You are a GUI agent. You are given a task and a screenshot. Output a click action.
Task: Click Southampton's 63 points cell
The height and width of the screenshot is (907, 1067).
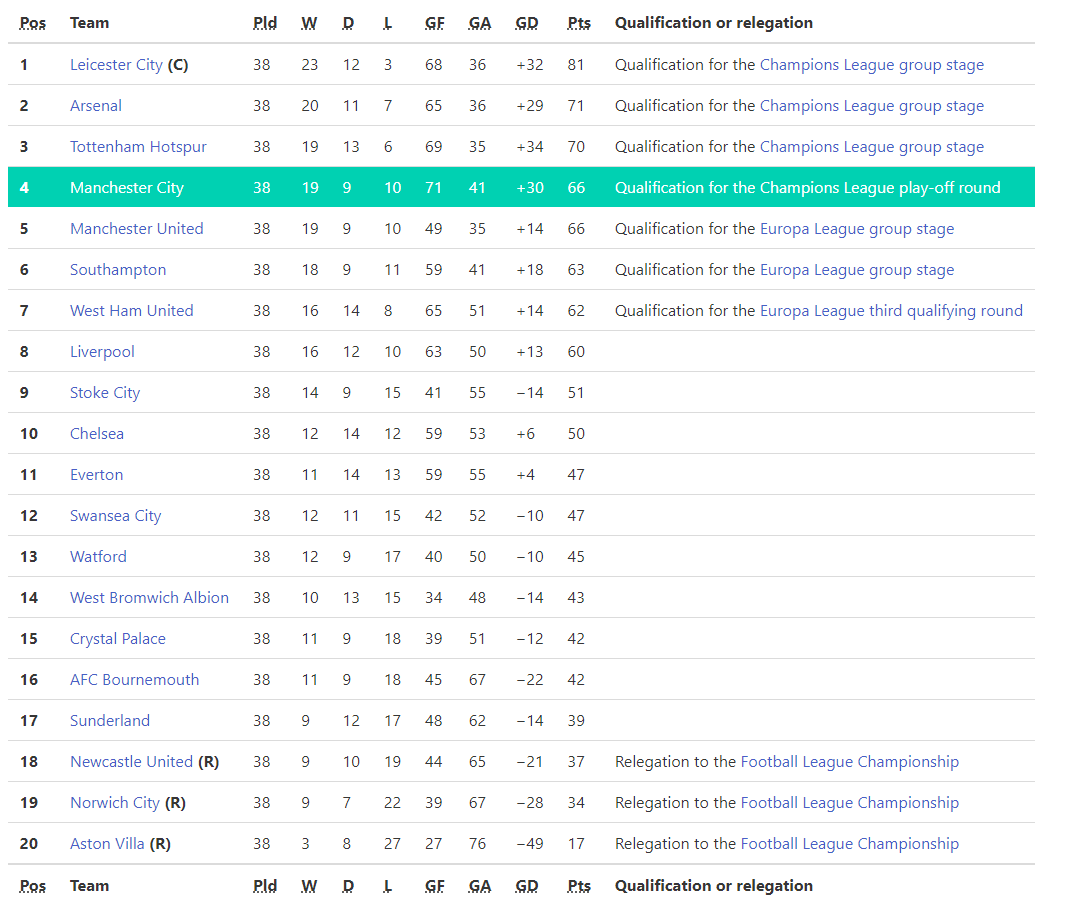pos(576,269)
